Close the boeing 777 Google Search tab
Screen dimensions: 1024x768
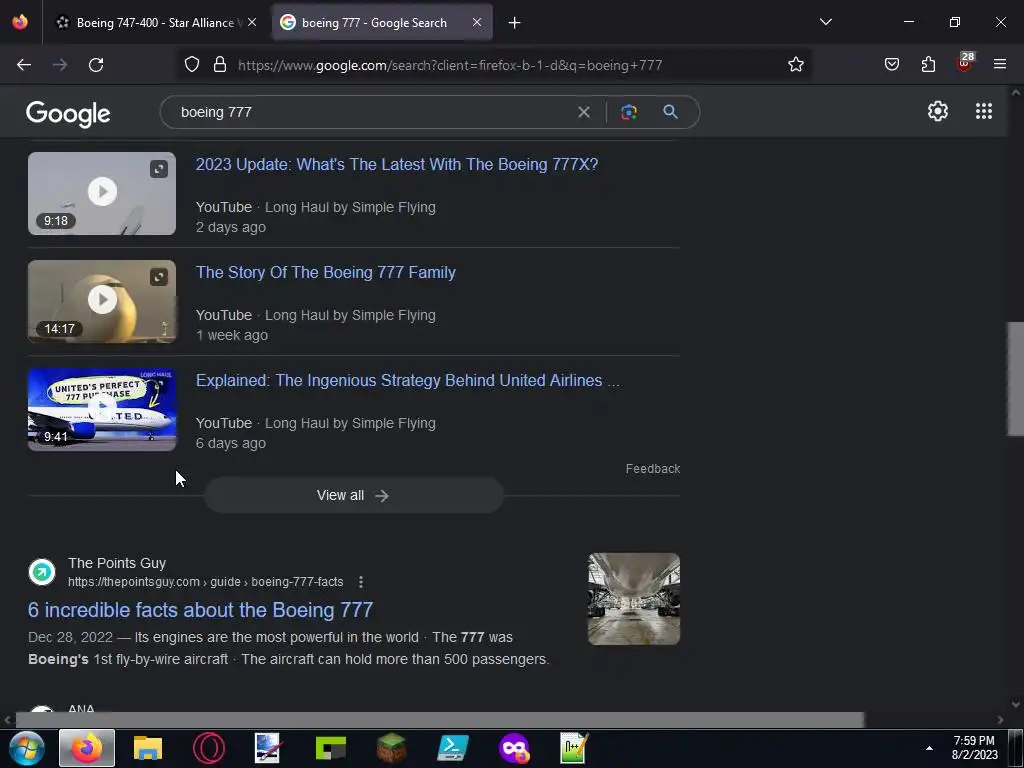point(477,22)
